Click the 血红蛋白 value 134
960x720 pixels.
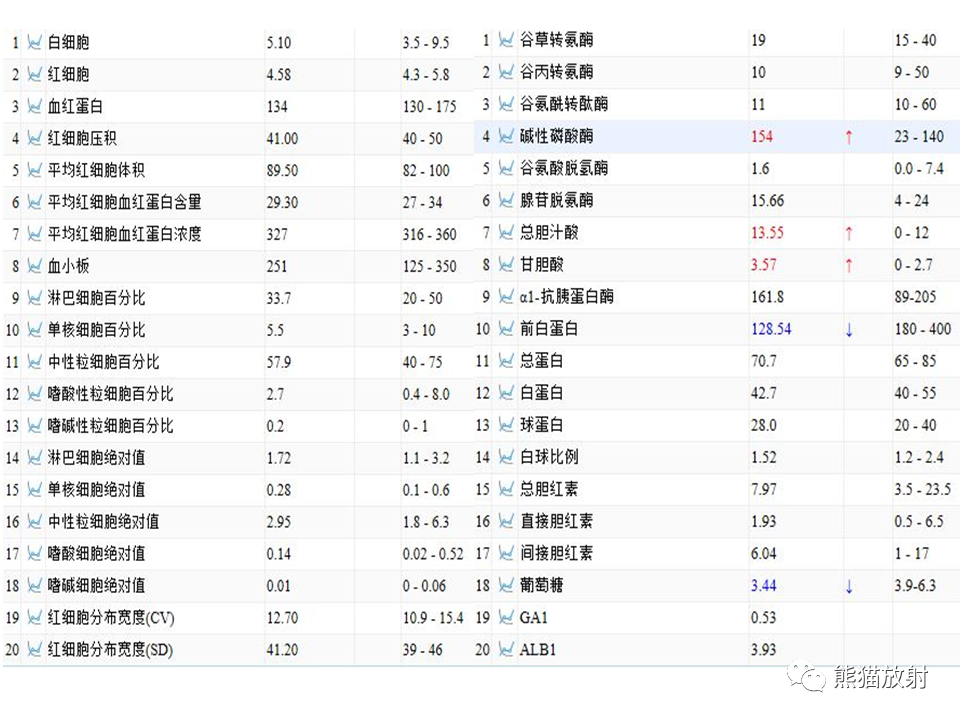point(277,107)
